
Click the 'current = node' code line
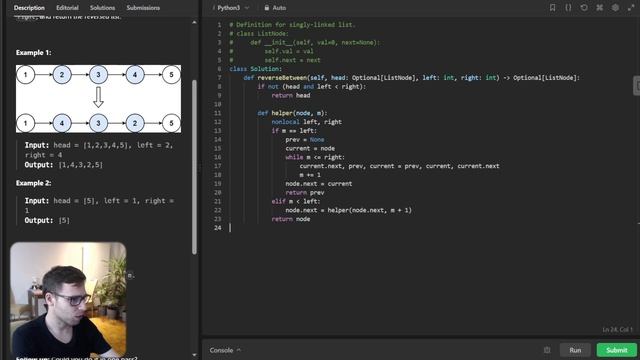click(310, 148)
